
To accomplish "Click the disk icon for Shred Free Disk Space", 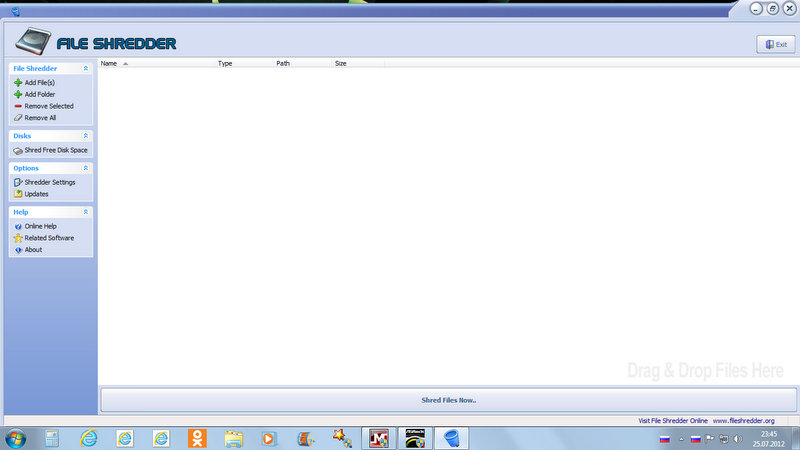I will (x=18, y=151).
